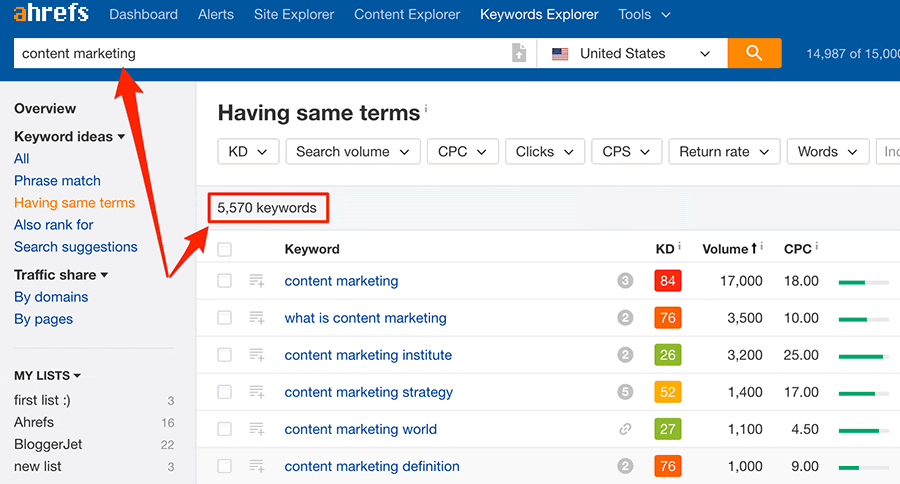Screen dimensions: 900x484
Task: Open 'content marketing strategy' keyword link
Action: click(x=368, y=392)
